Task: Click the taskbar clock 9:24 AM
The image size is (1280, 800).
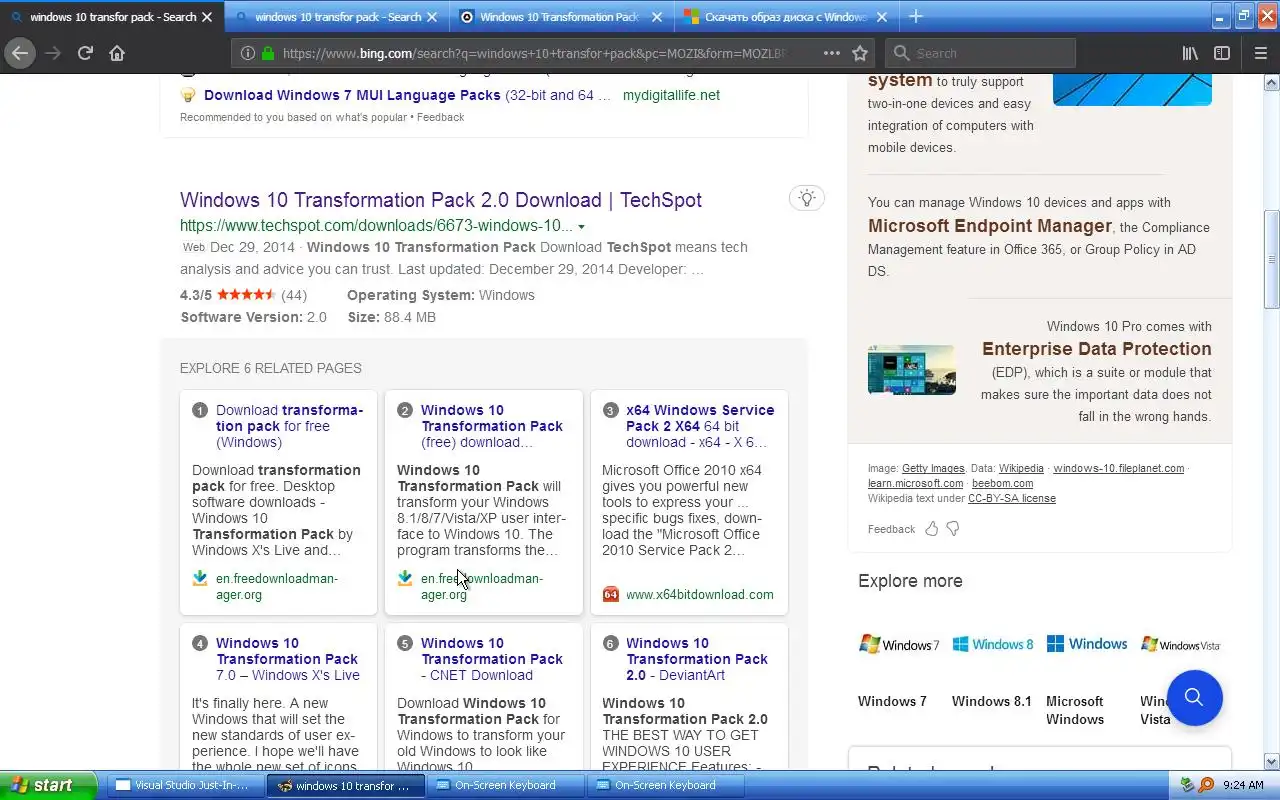Action: pos(1243,785)
